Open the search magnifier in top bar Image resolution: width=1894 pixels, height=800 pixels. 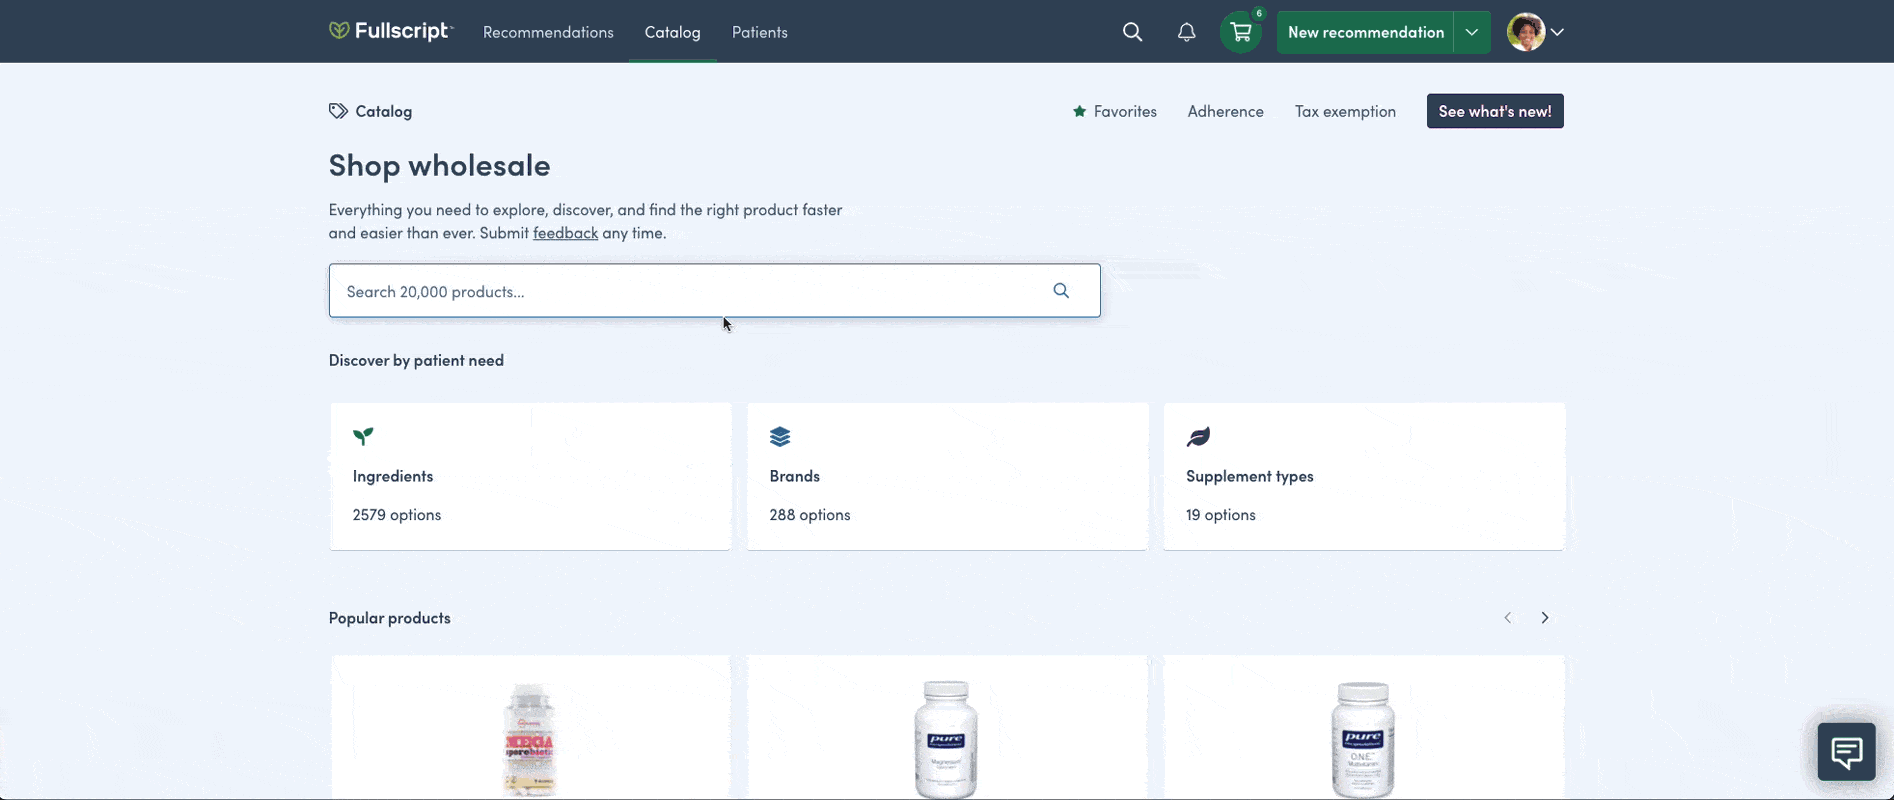pyautogui.click(x=1132, y=32)
